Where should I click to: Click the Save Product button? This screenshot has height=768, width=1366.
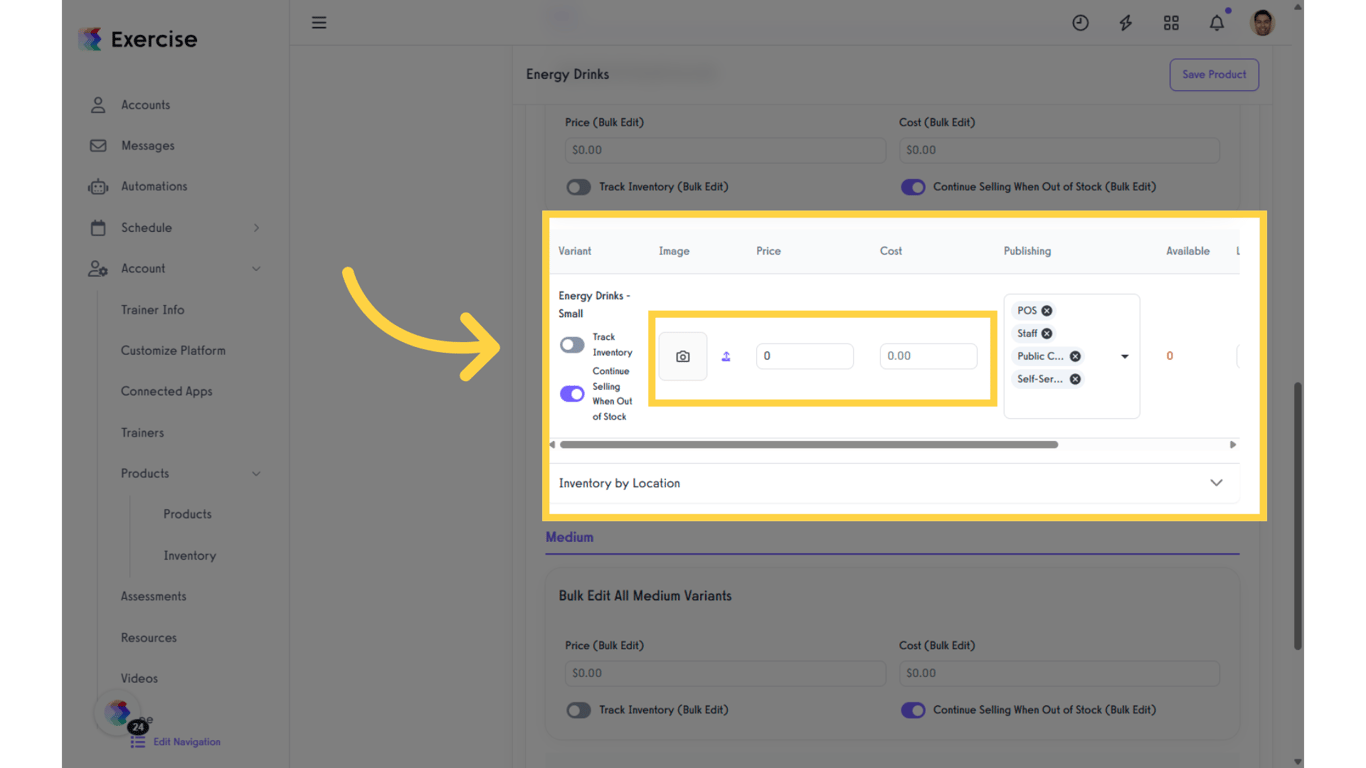pos(1213,74)
